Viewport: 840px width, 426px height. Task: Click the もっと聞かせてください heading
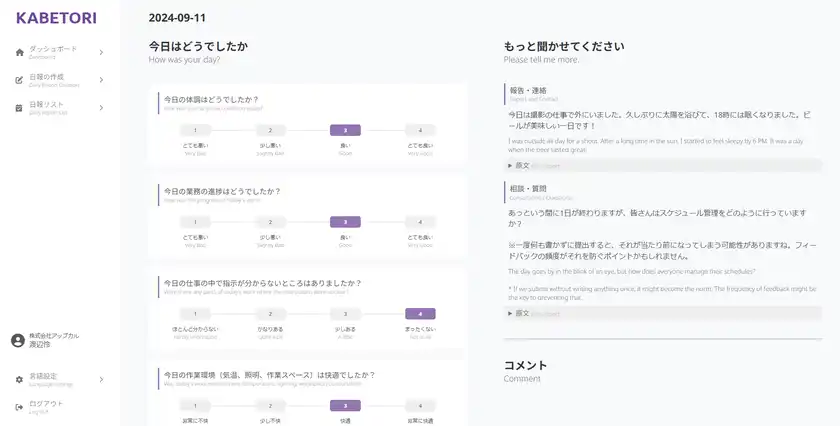click(564, 46)
